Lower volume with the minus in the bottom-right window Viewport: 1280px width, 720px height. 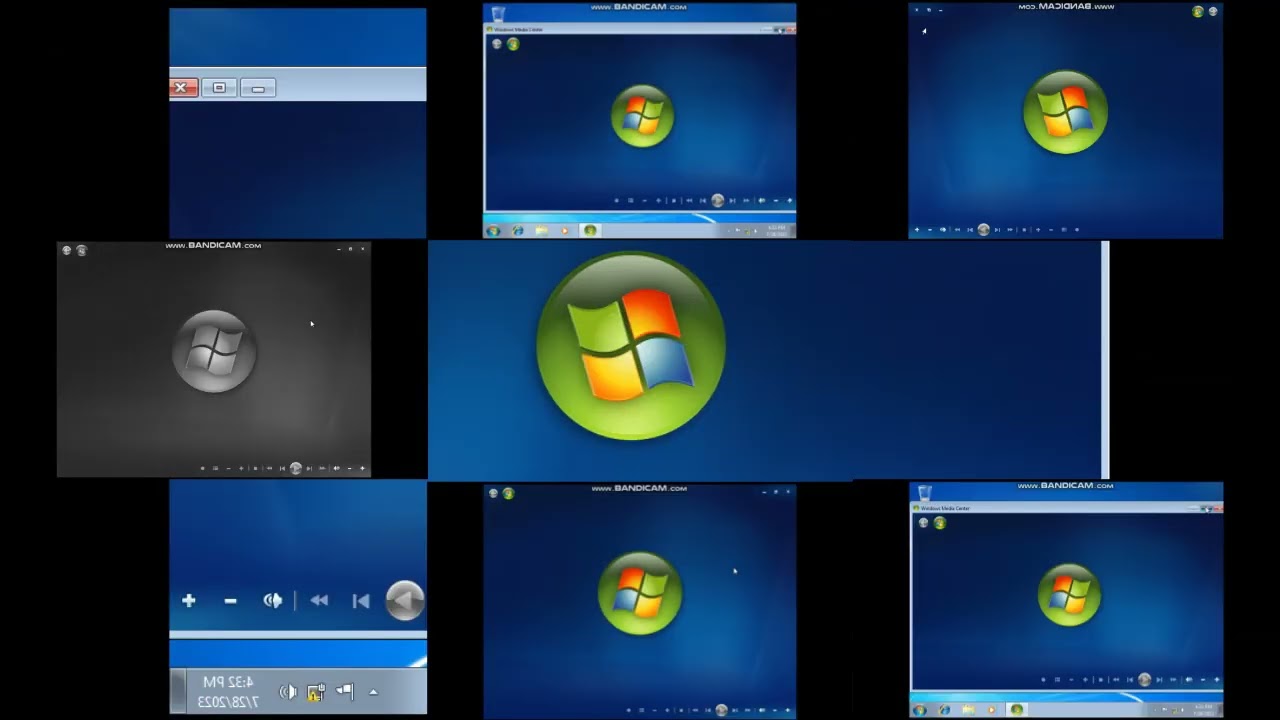1203,680
